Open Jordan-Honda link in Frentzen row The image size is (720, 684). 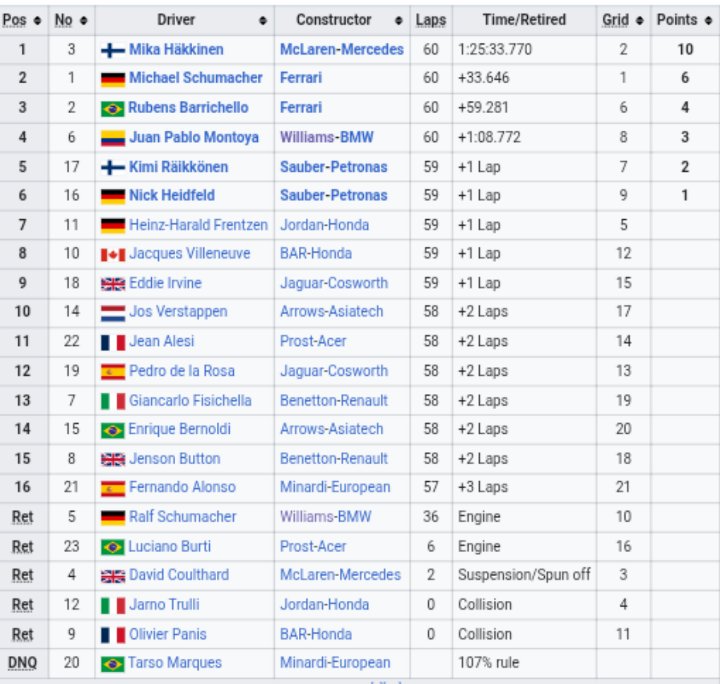tap(325, 225)
